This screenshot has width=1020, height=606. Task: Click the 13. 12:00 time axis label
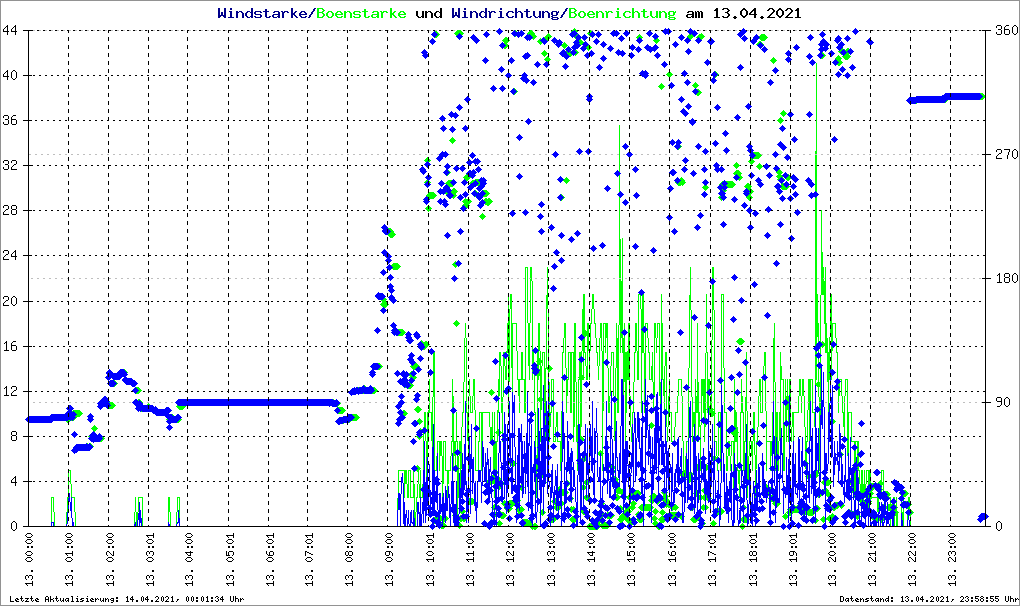point(512,560)
